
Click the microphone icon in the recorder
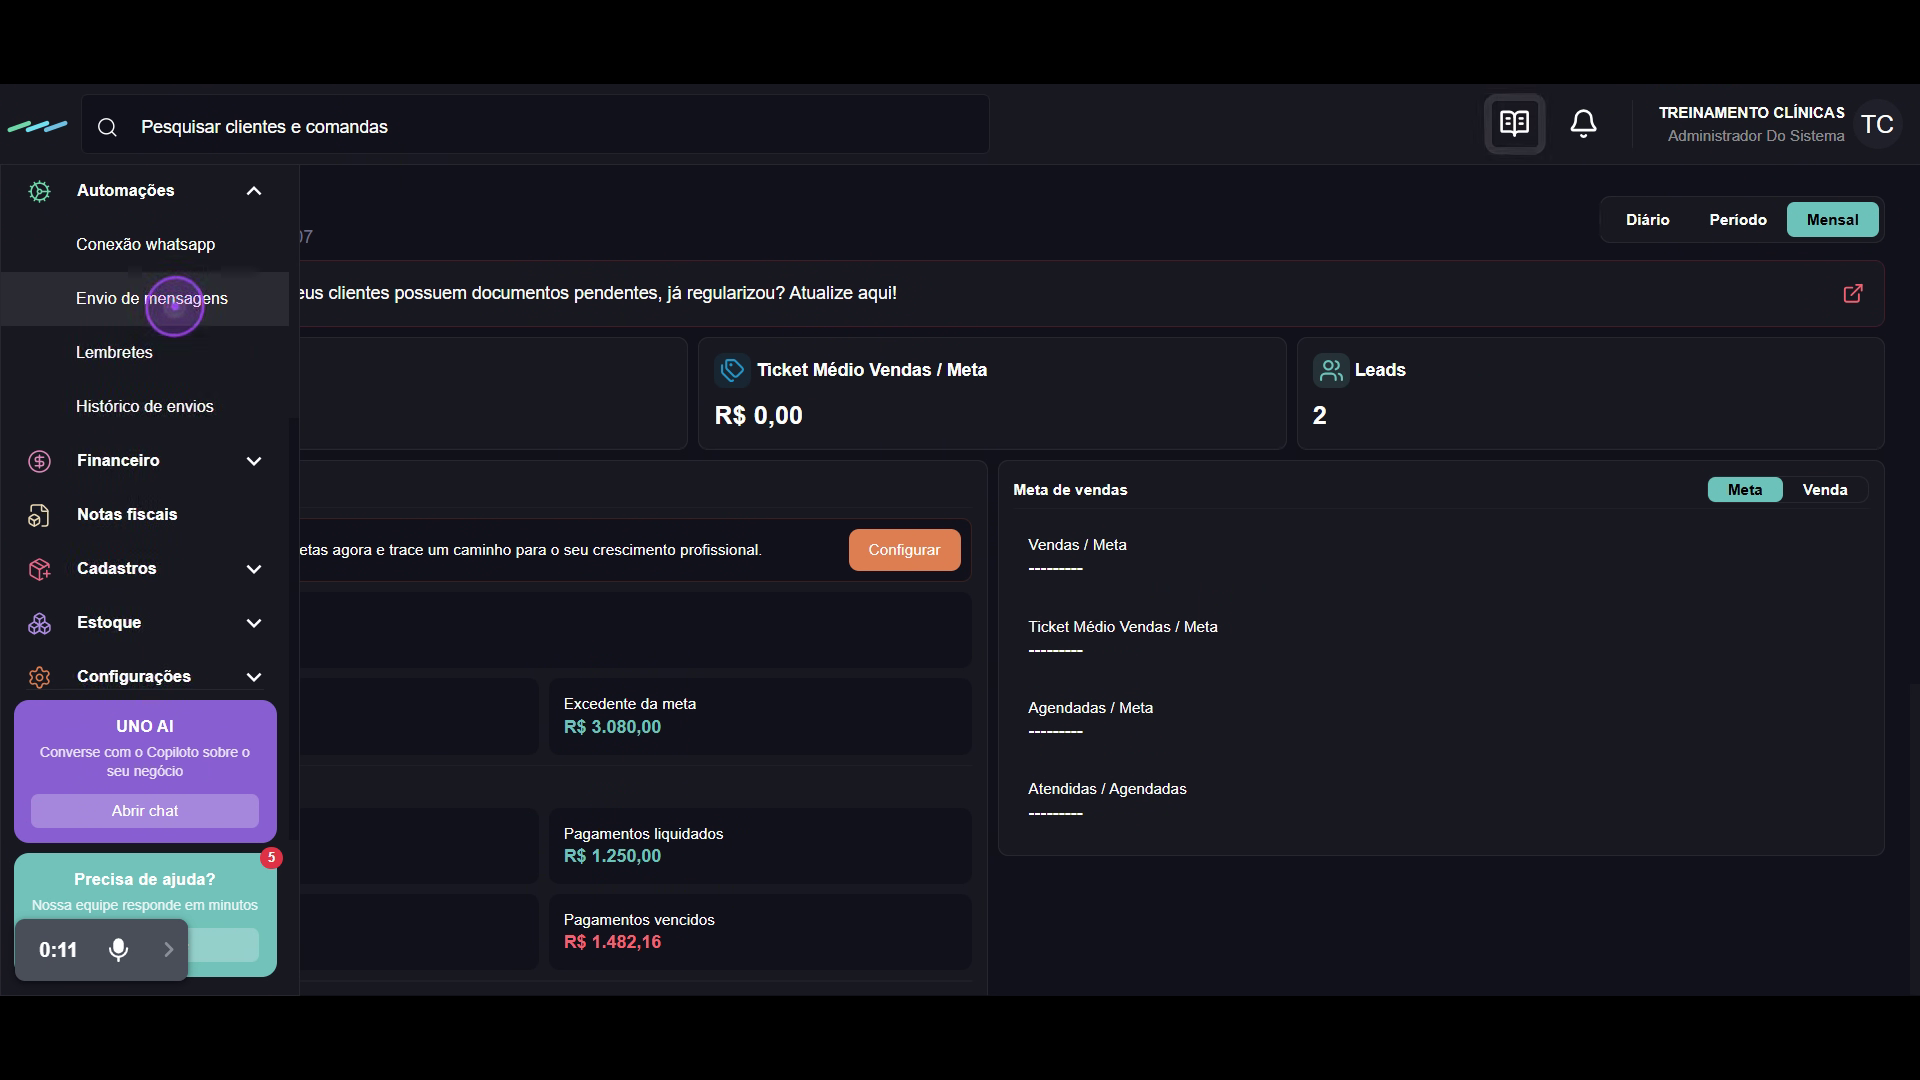118,950
